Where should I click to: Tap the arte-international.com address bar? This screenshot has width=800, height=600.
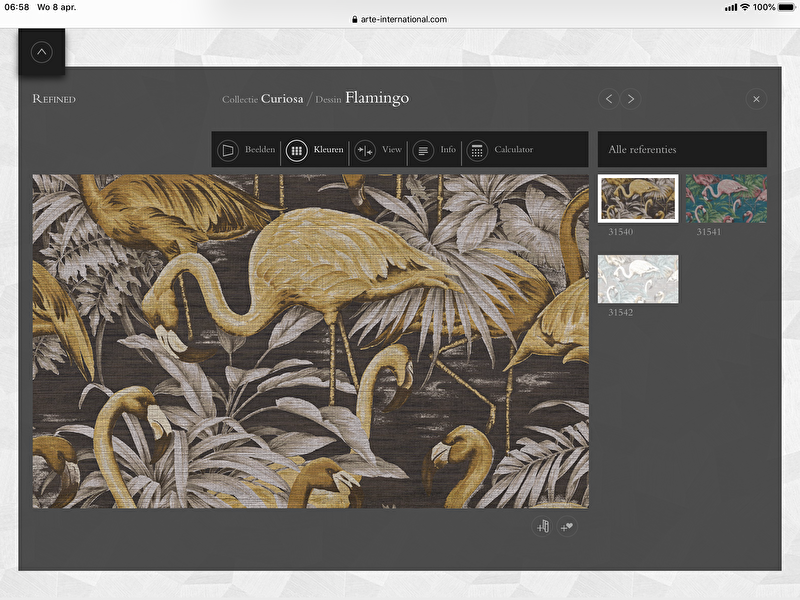pos(399,19)
